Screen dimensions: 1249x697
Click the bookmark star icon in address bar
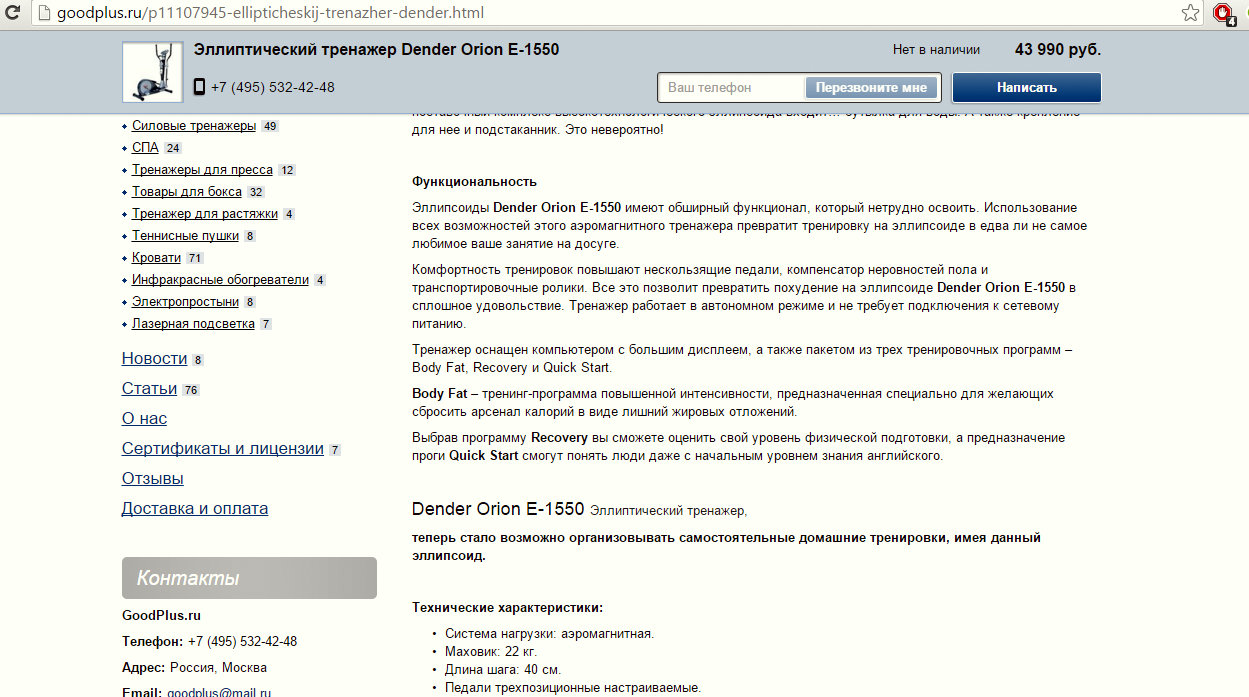pos(1190,13)
